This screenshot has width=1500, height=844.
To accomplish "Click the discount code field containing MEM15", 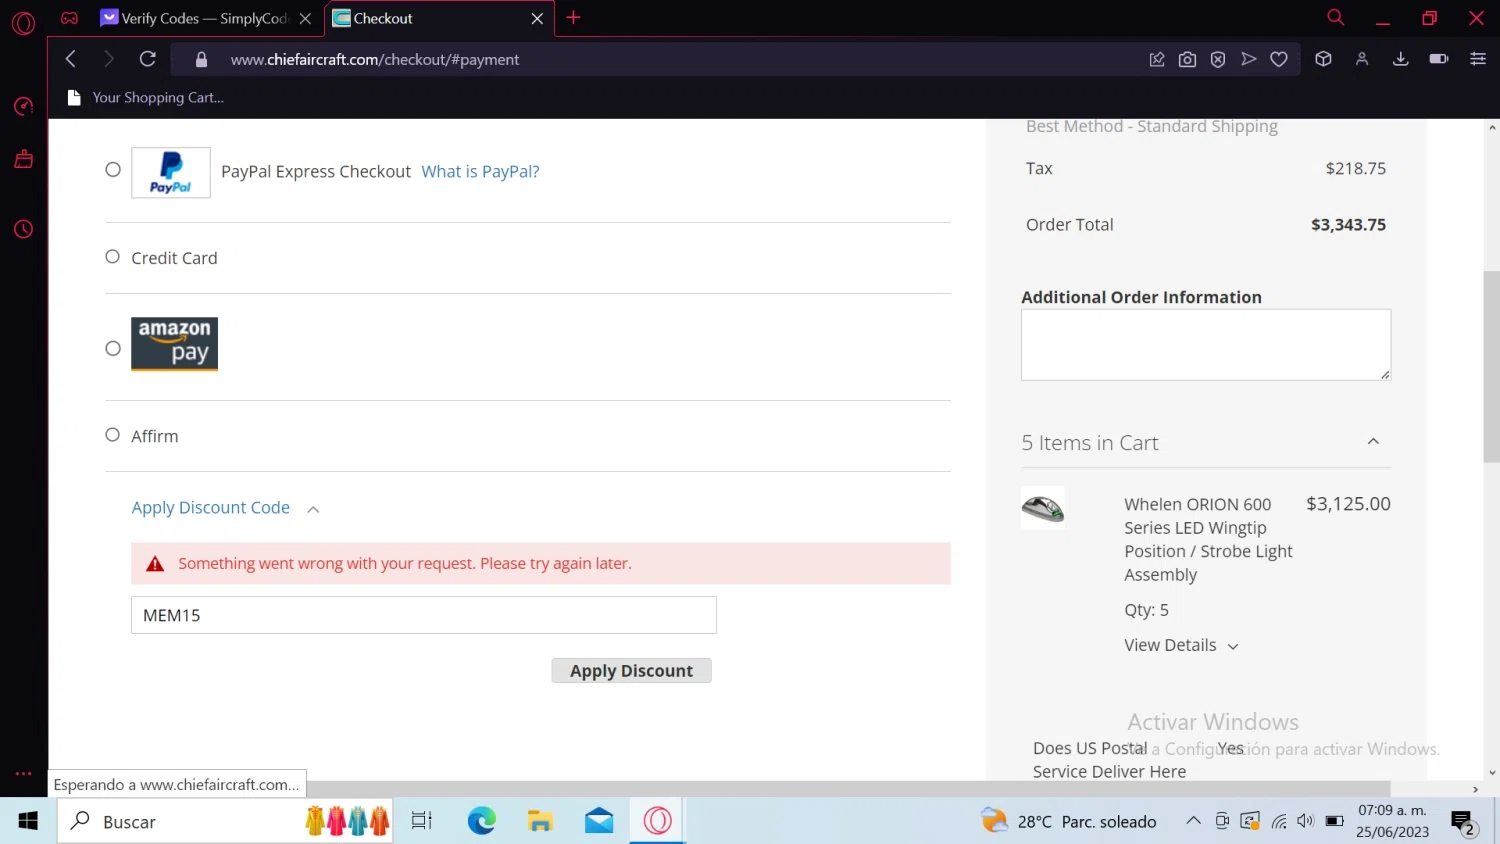I will [x=424, y=615].
